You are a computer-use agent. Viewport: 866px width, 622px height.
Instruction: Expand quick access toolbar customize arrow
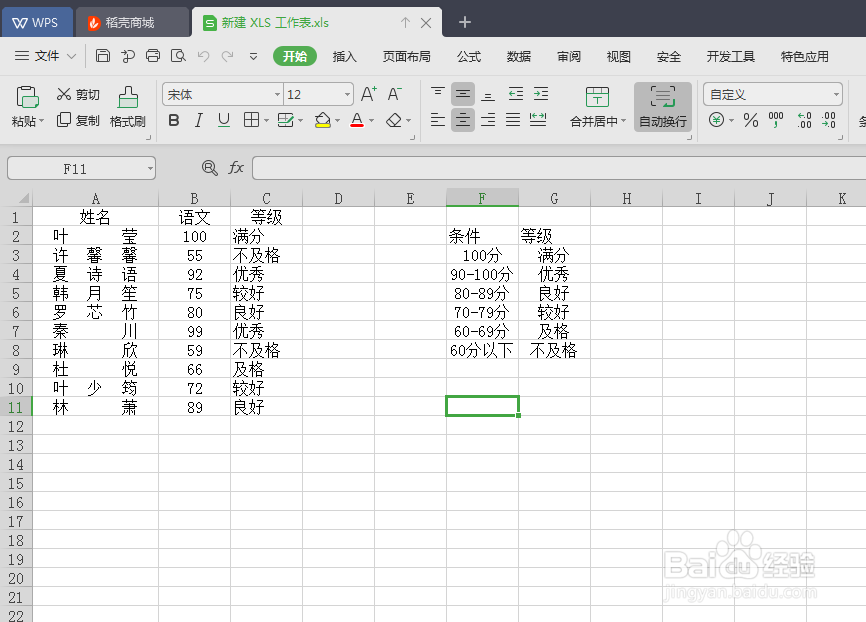tap(254, 56)
